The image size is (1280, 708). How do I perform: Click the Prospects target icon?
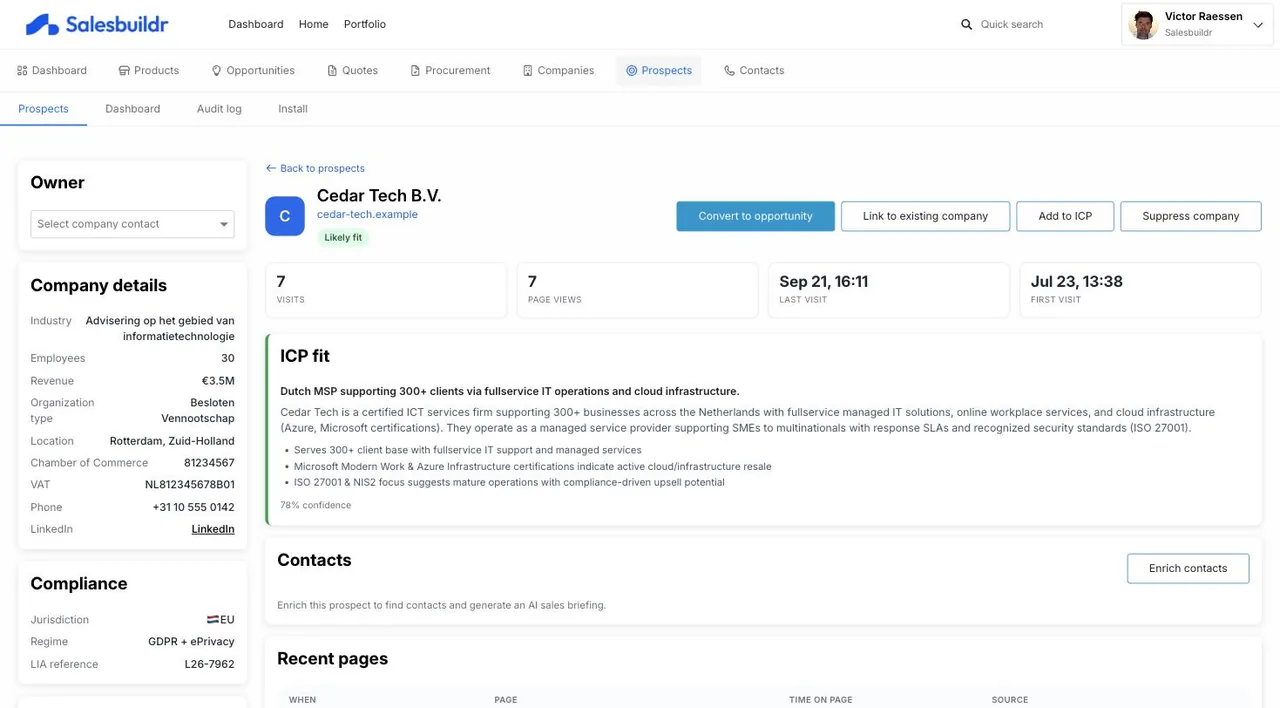tap(631, 71)
